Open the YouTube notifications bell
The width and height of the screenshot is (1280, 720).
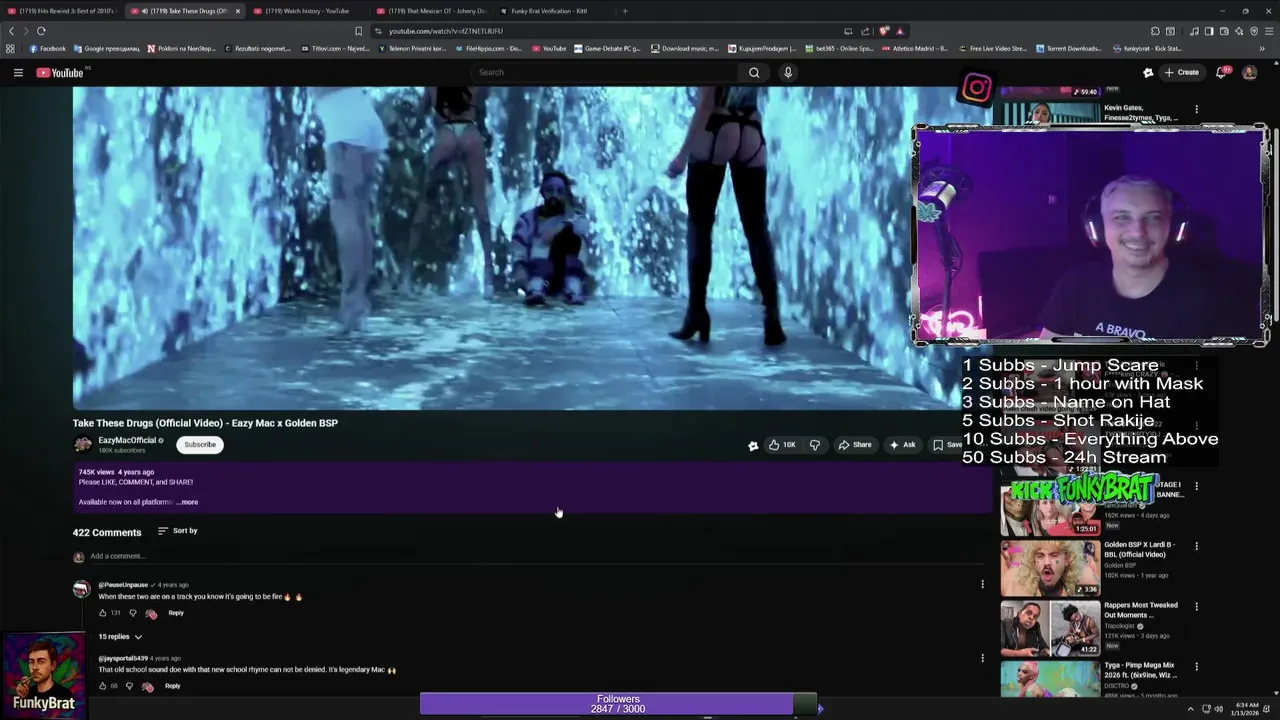click(1222, 72)
